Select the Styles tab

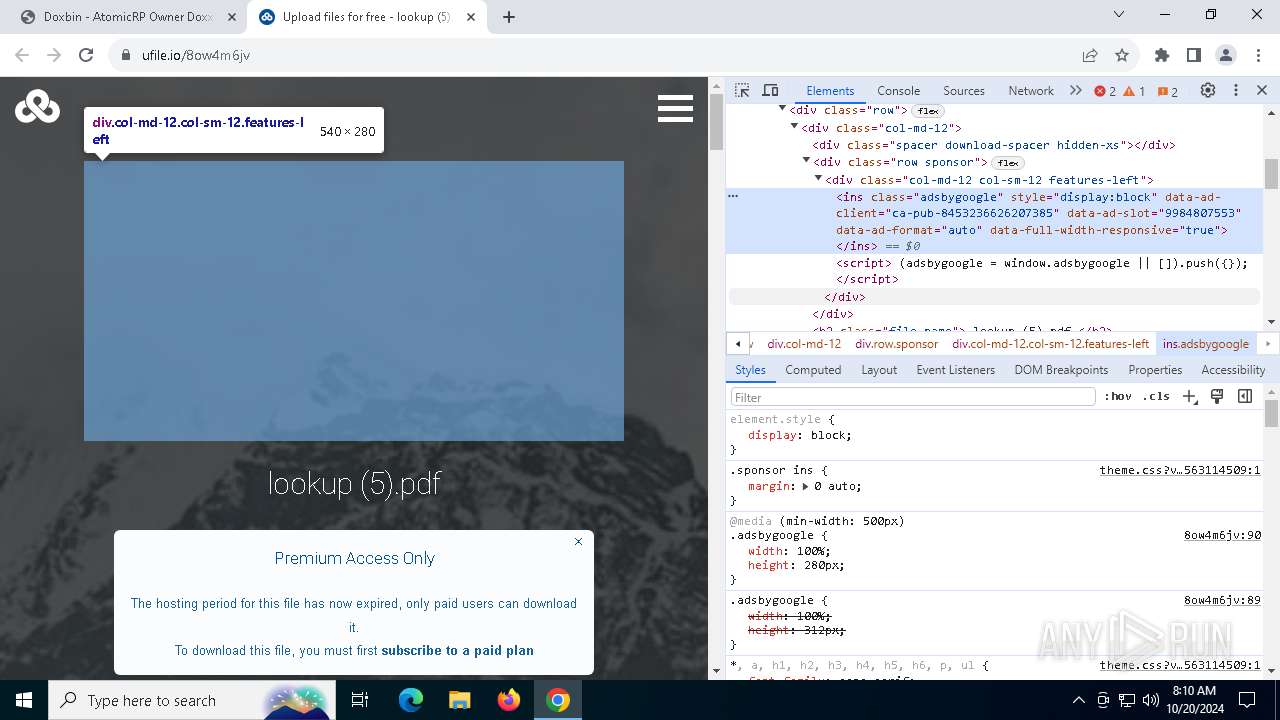click(x=750, y=370)
